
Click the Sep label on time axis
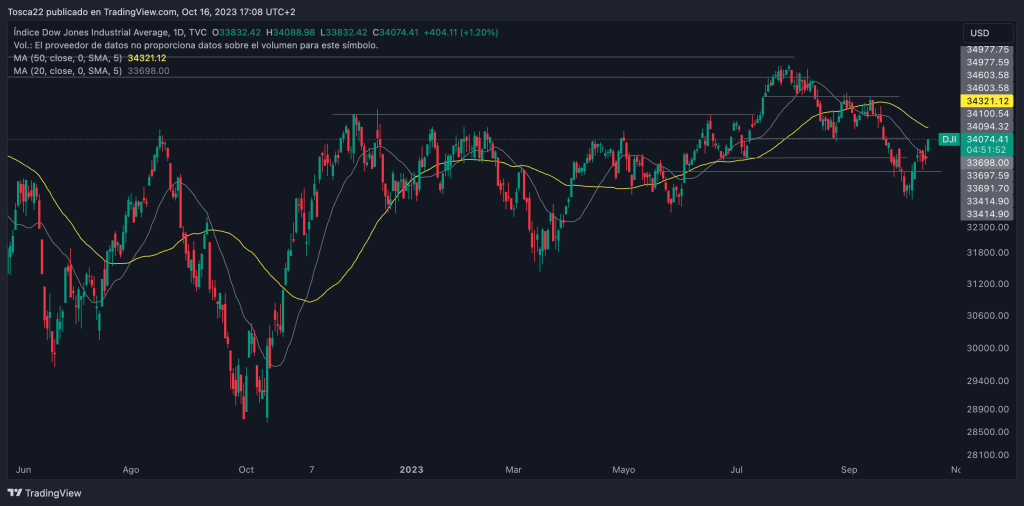[x=850, y=468]
